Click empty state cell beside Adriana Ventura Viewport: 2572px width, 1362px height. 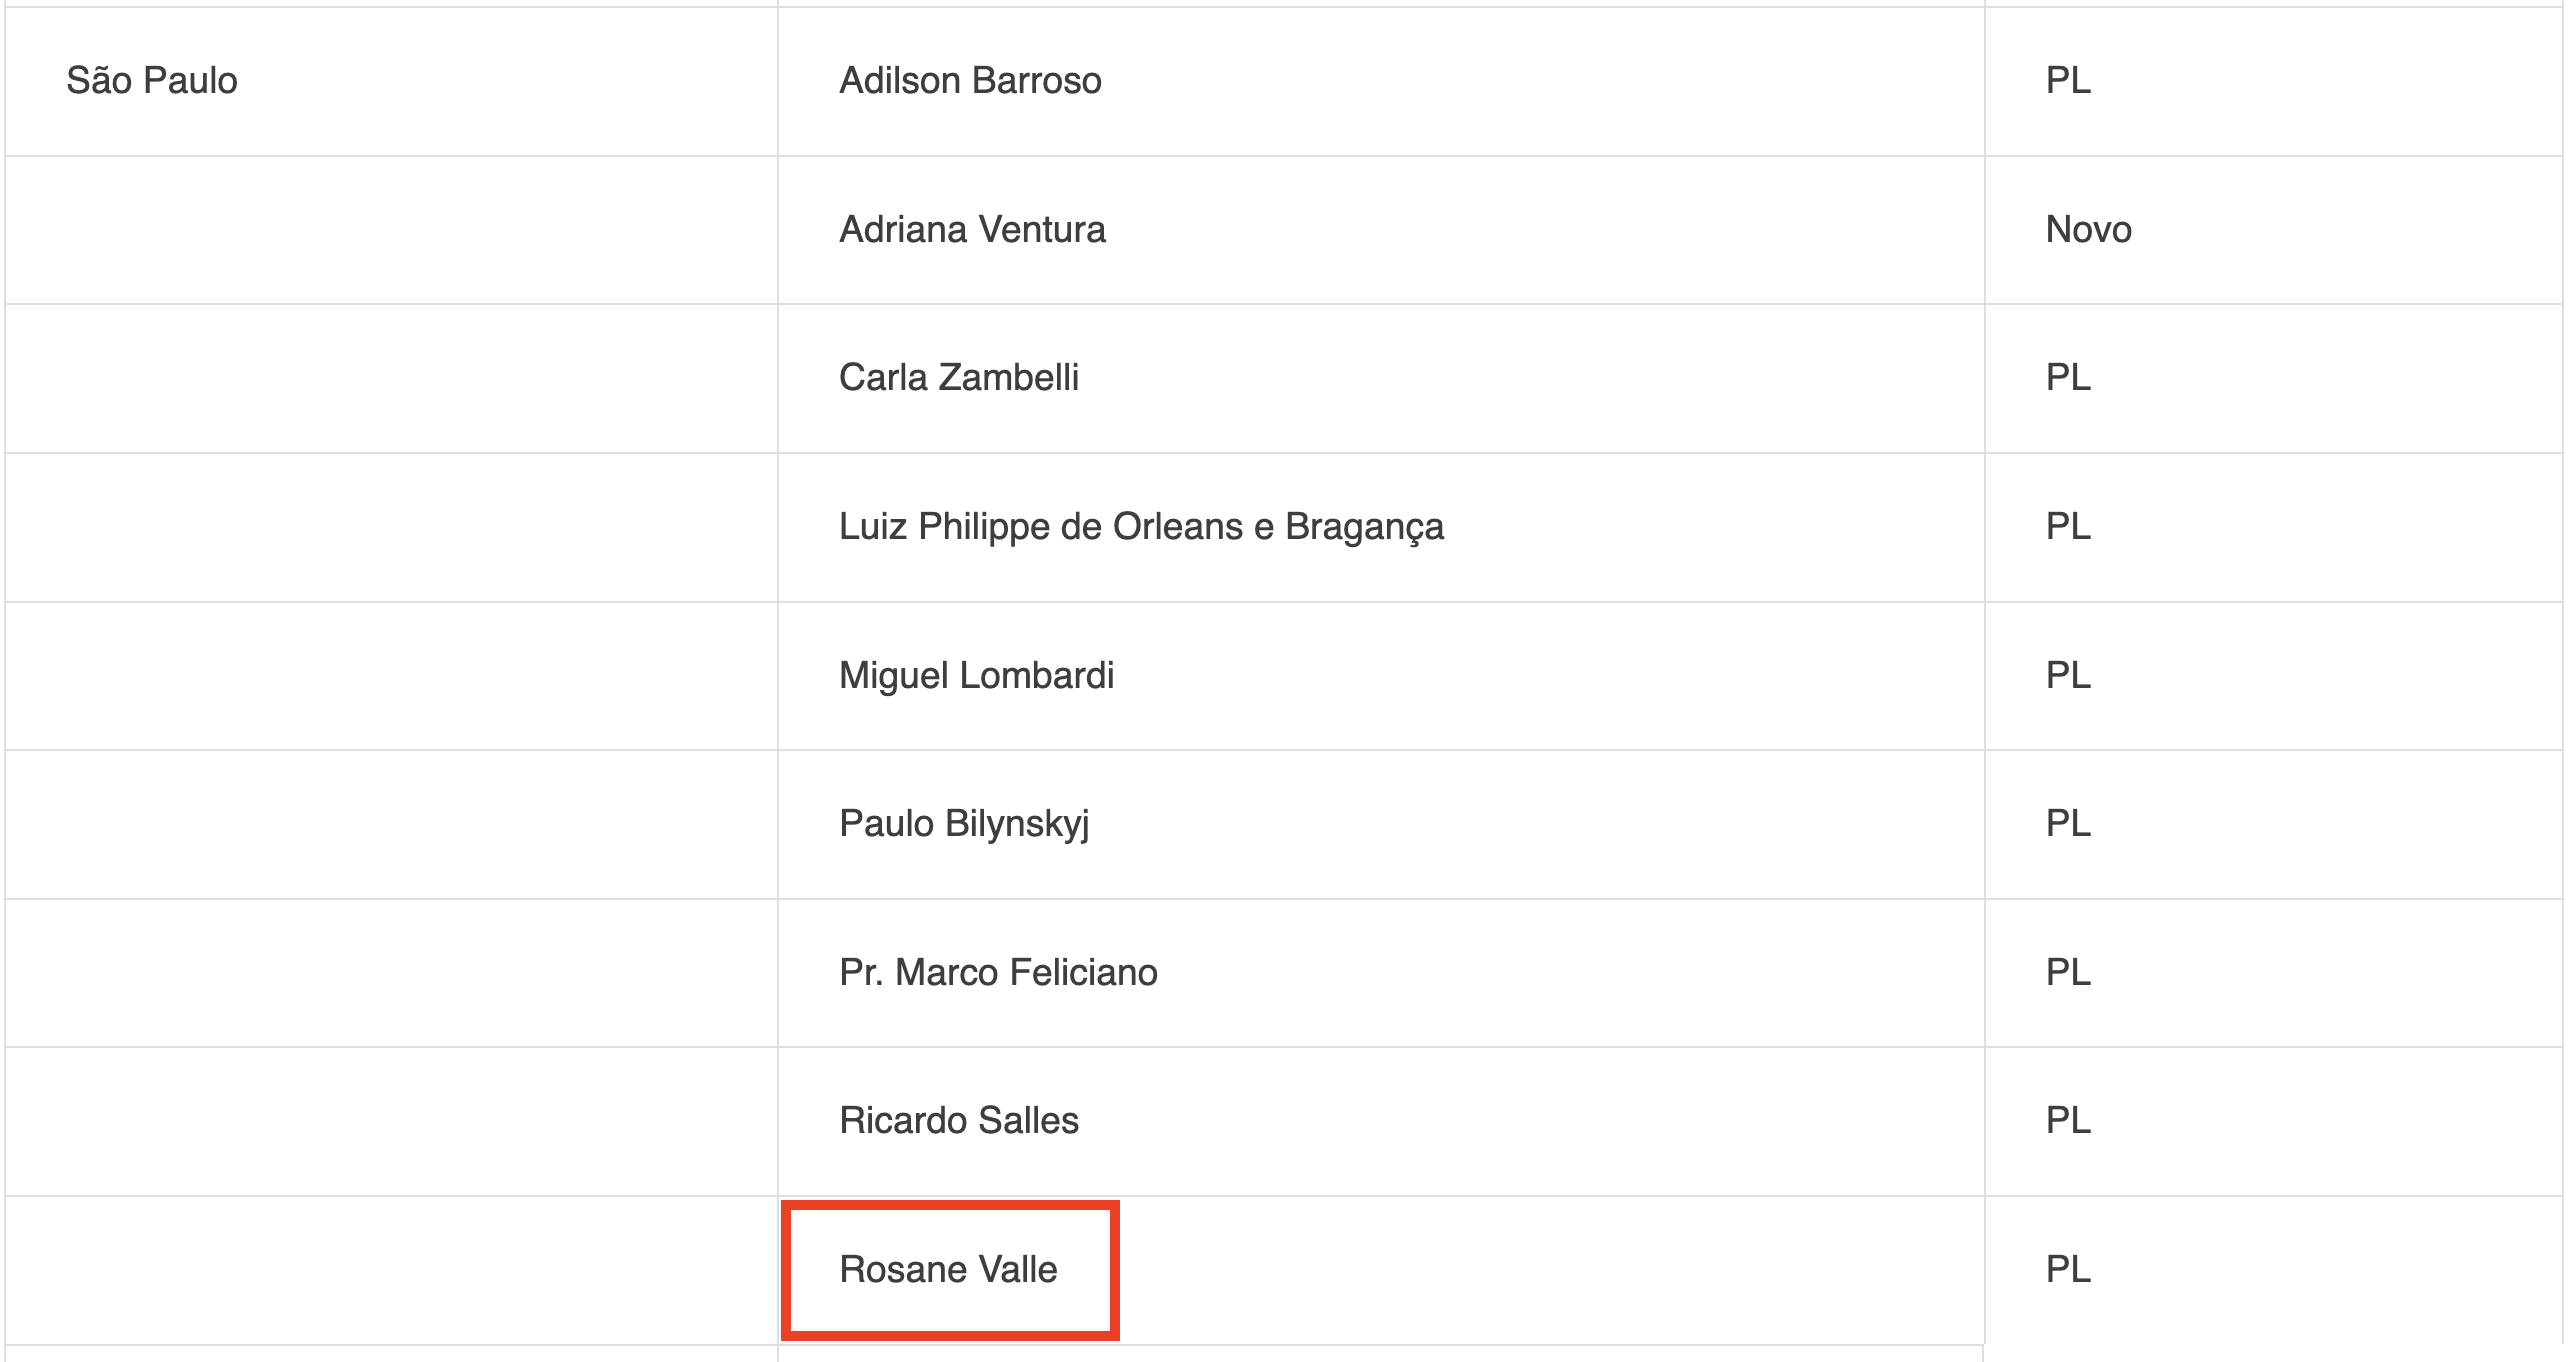point(391,230)
